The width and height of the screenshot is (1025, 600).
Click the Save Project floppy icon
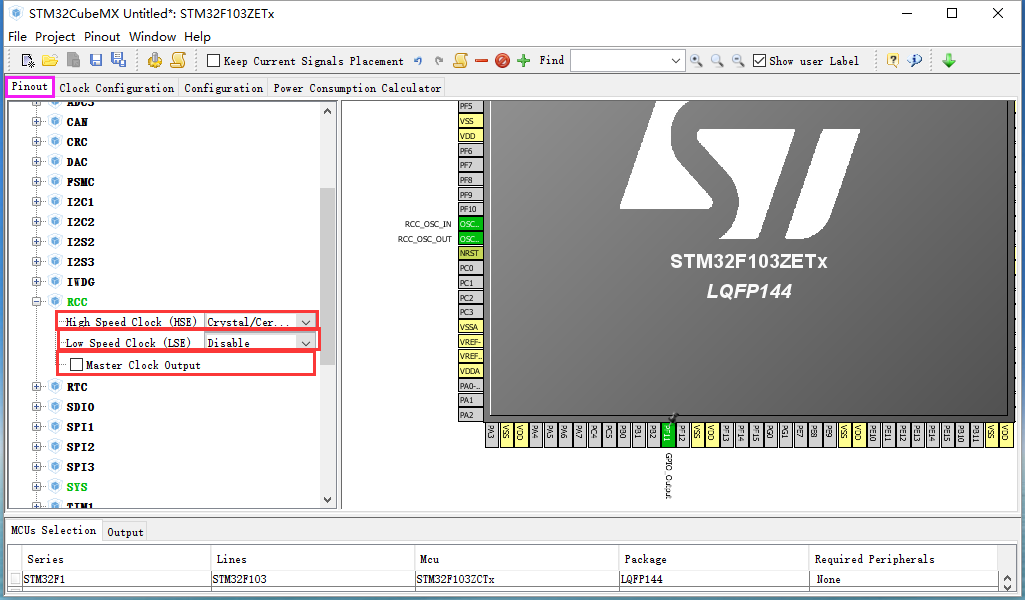(96, 60)
